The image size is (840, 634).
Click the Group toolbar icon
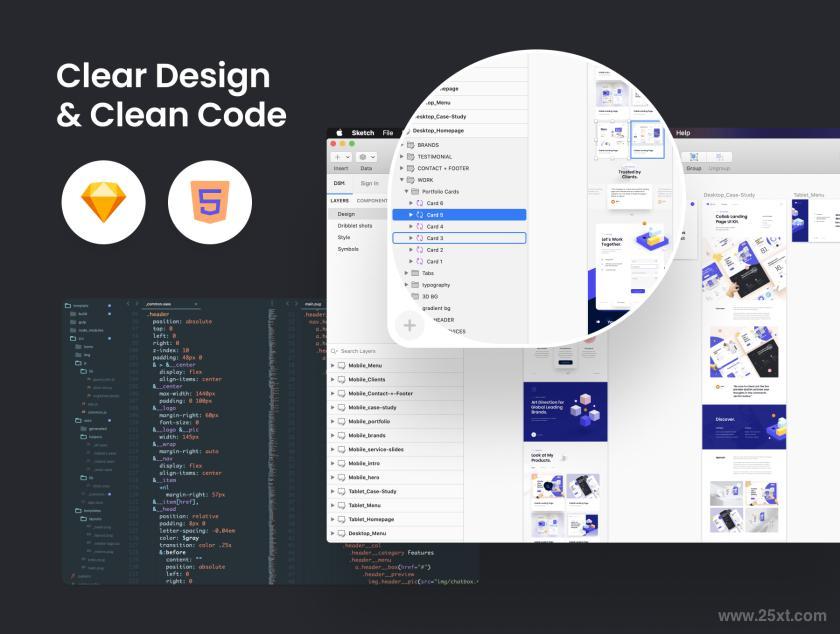click(694, 156)
